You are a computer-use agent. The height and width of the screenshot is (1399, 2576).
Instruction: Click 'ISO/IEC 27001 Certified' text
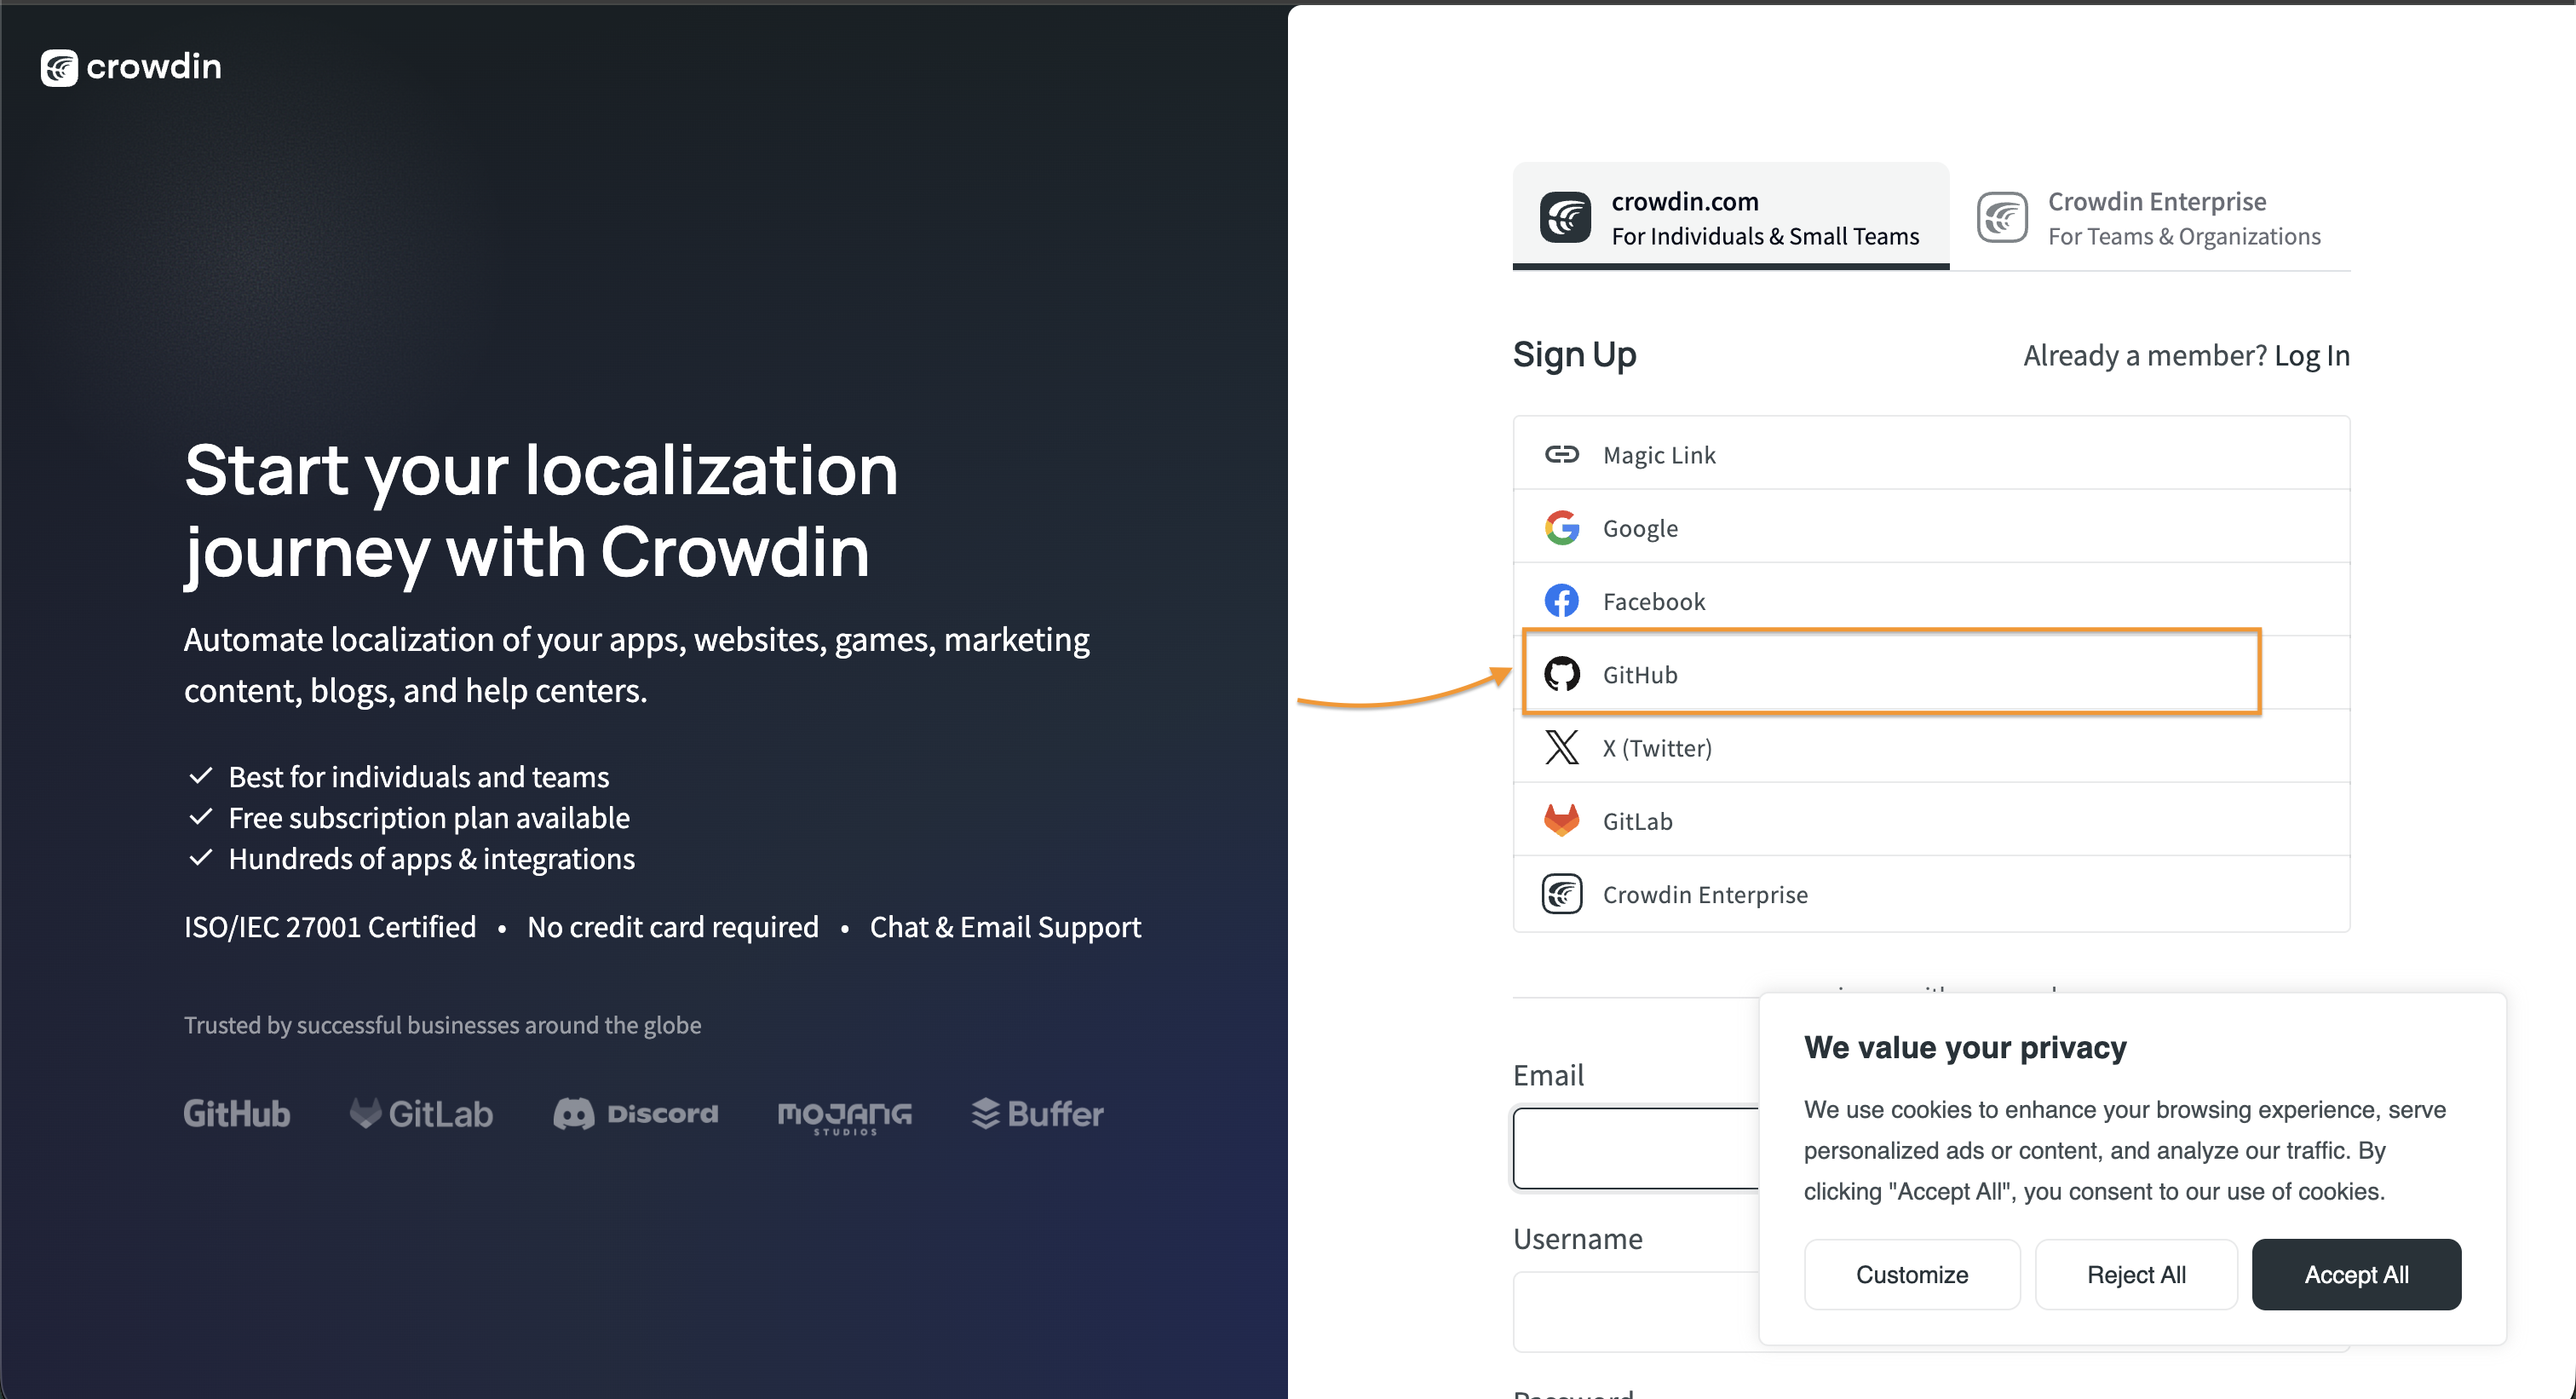point(330,927)
